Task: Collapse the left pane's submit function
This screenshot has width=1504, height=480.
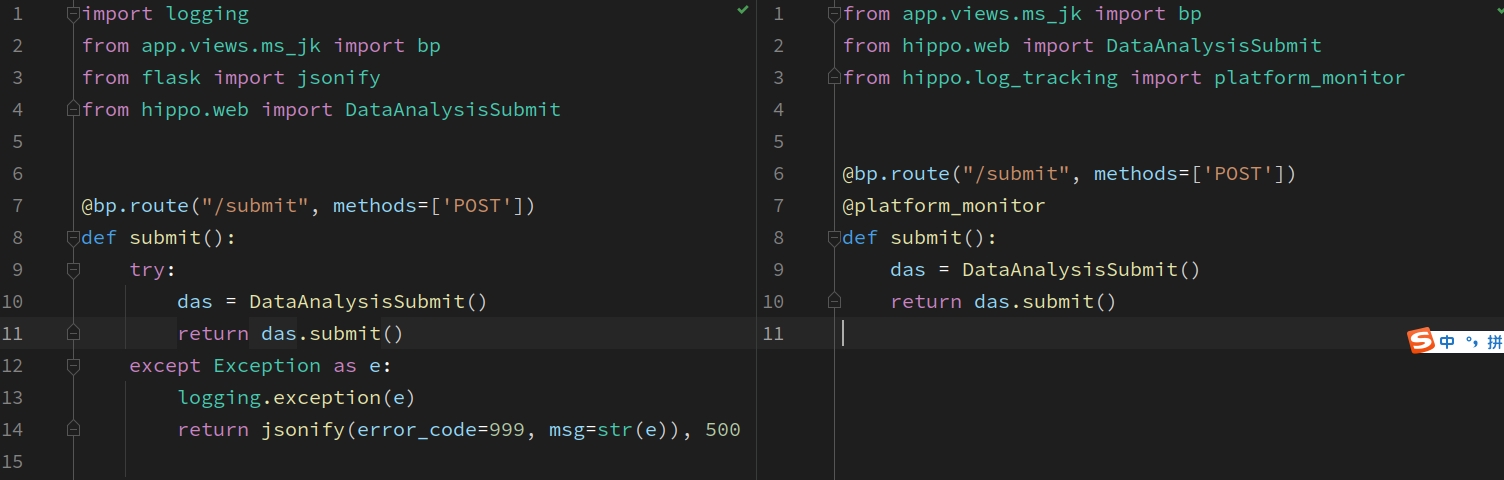Action: pyautogui.click(x=73, y=238)
